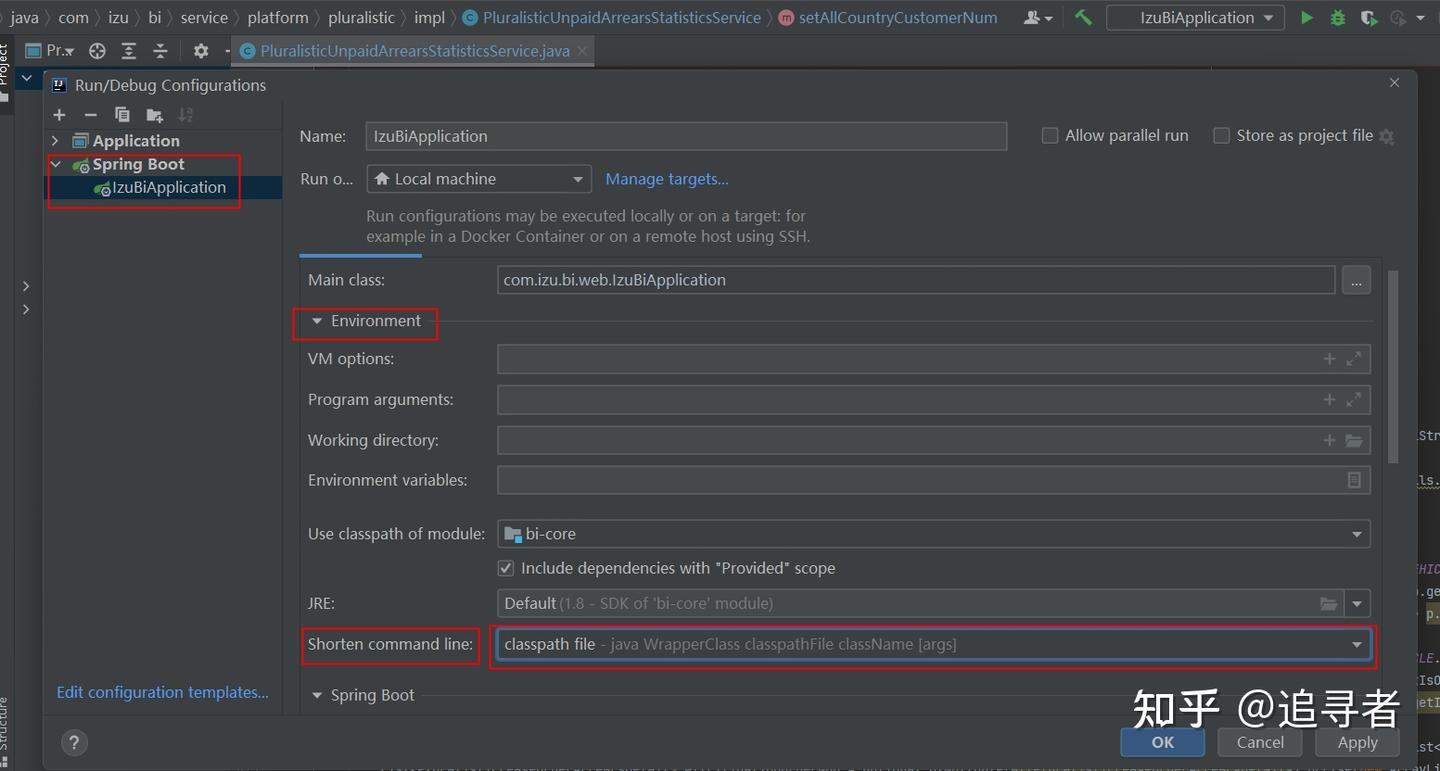Uncheck Include dependencies with Provided scope
The height and width of the screenshot is (771, 1440).
[x=506, y=567]
